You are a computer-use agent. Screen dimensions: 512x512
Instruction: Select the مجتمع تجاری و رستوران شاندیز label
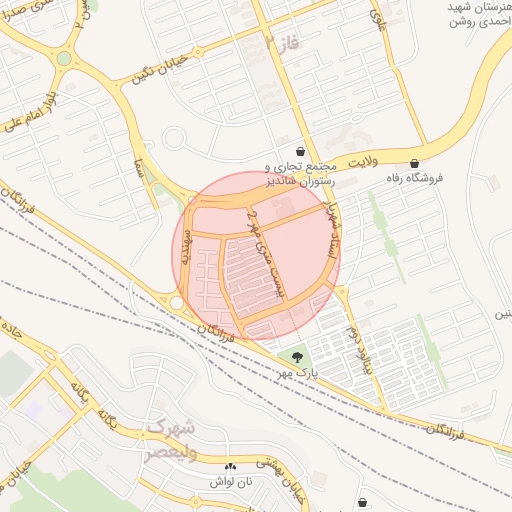click(x=301, y=175)
